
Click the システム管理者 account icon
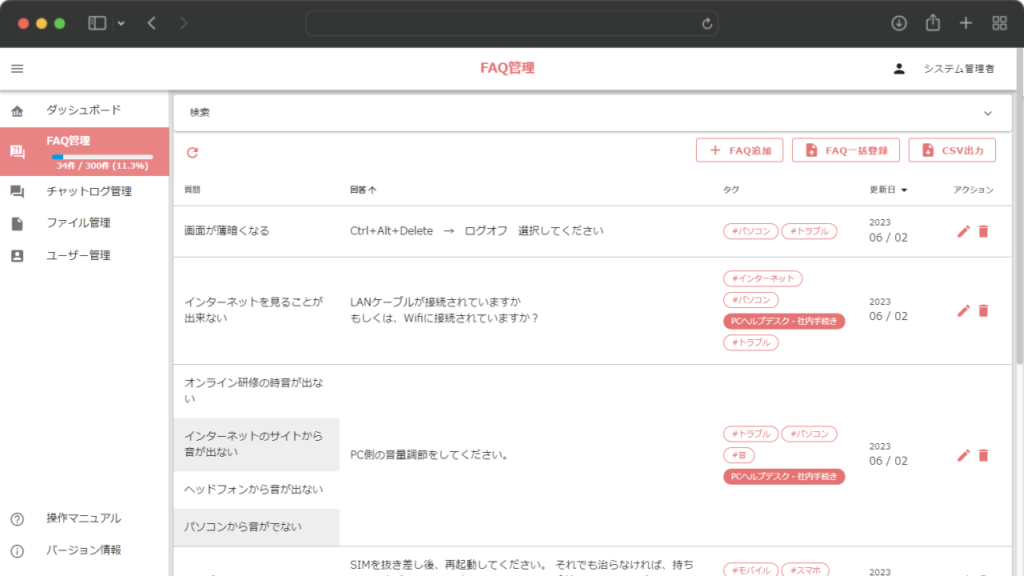pos(902,69)
